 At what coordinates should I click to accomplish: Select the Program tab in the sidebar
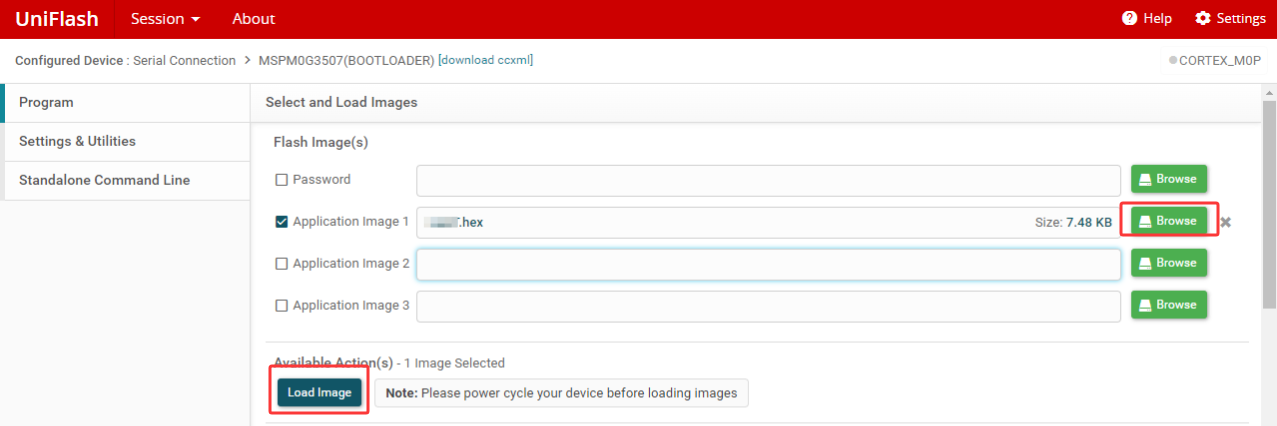coord(125,103)
